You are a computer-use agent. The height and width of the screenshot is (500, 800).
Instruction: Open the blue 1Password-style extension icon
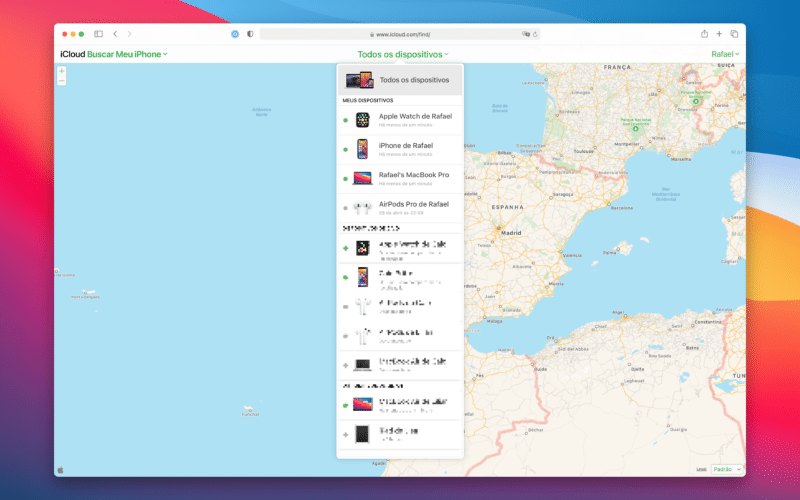[235, 34]
